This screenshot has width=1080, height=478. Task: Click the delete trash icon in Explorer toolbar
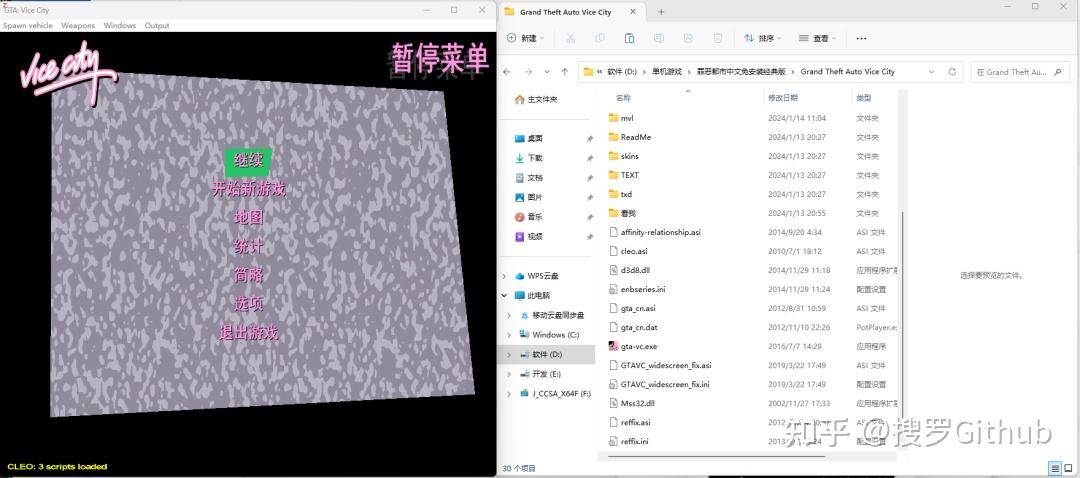[x=718, y=39]
